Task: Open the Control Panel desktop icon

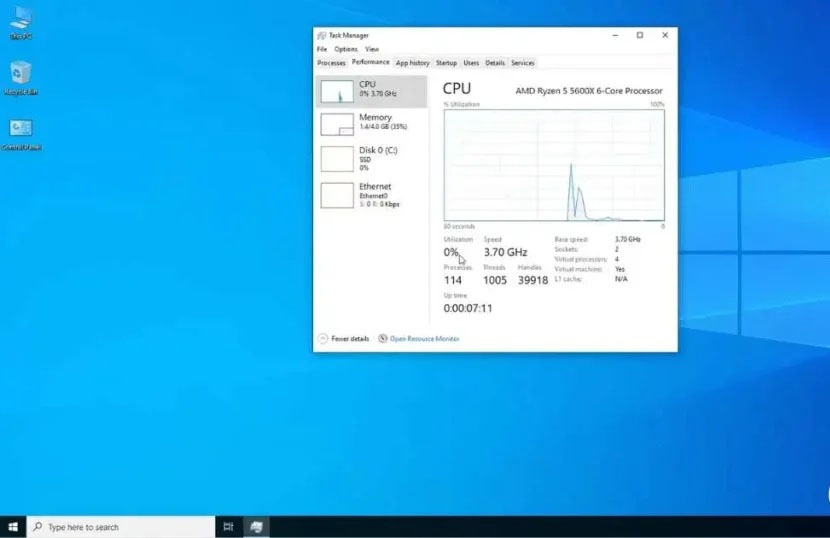Action: point(21,134)
